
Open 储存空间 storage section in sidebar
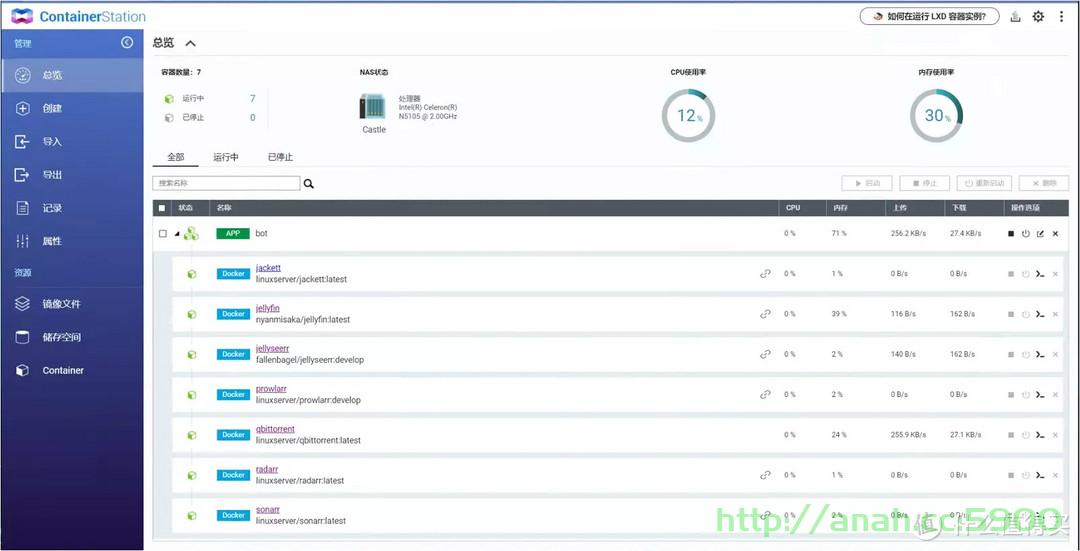(72, 337)
